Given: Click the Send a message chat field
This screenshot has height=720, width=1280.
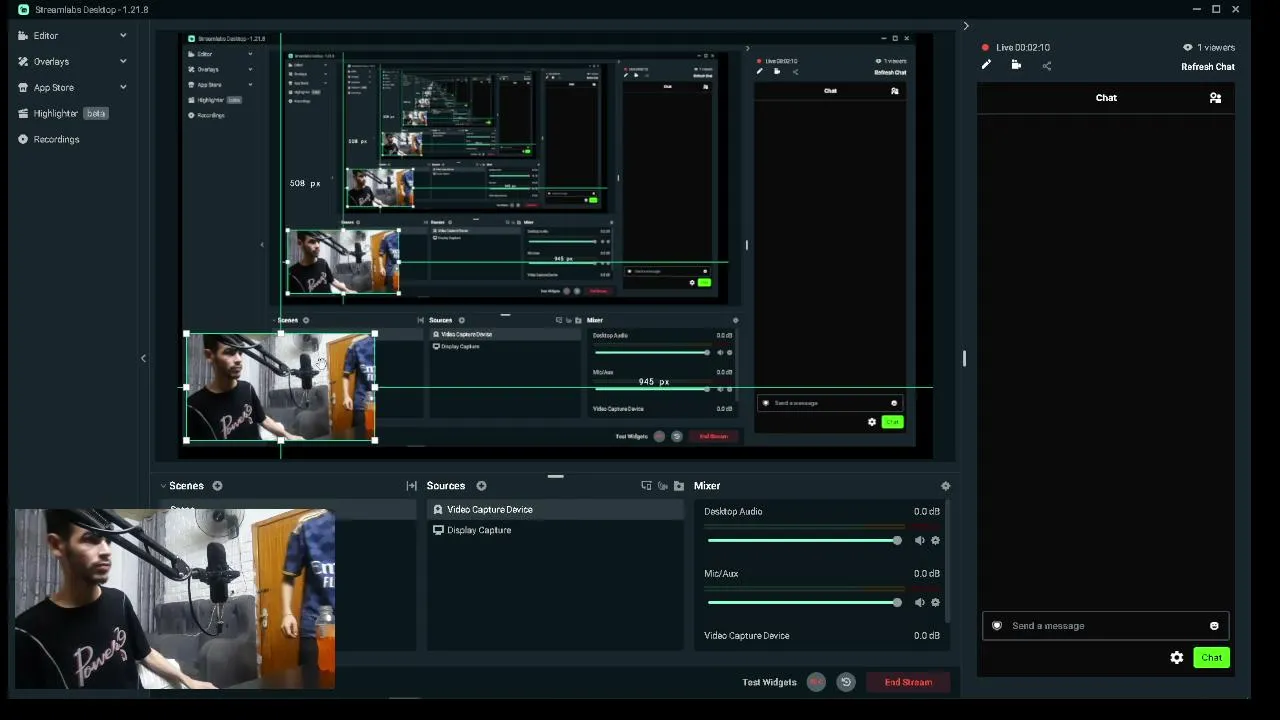Looking at the screenshot, I should tap(1105, 626).
